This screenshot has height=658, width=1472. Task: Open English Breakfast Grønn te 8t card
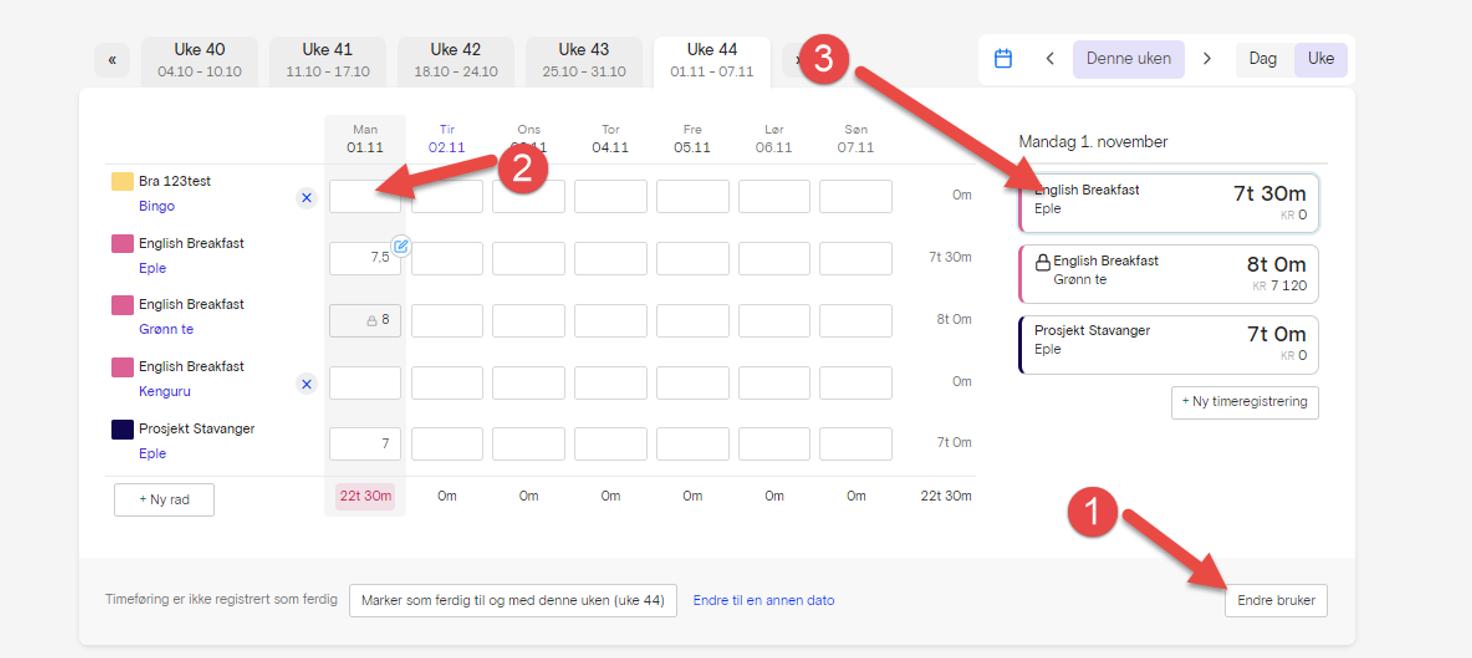(x=1168, y=274)
